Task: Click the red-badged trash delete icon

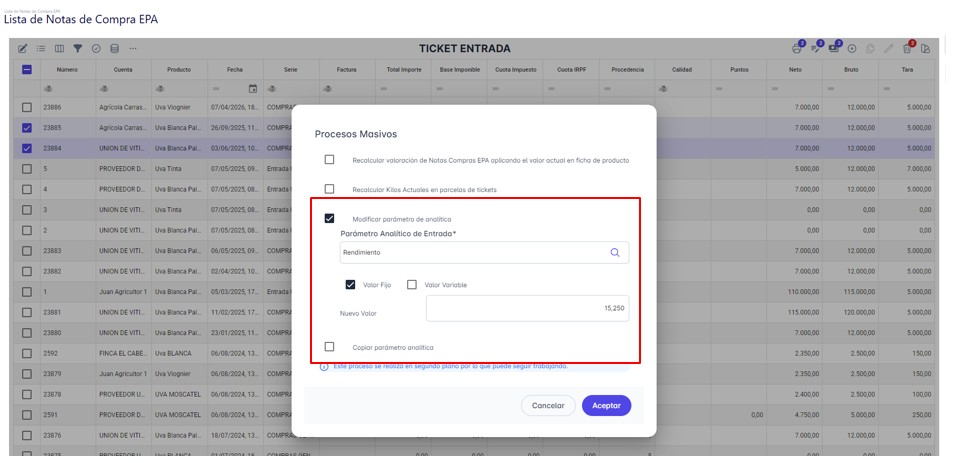Action: pyautogui.click(x=907, y=48)
